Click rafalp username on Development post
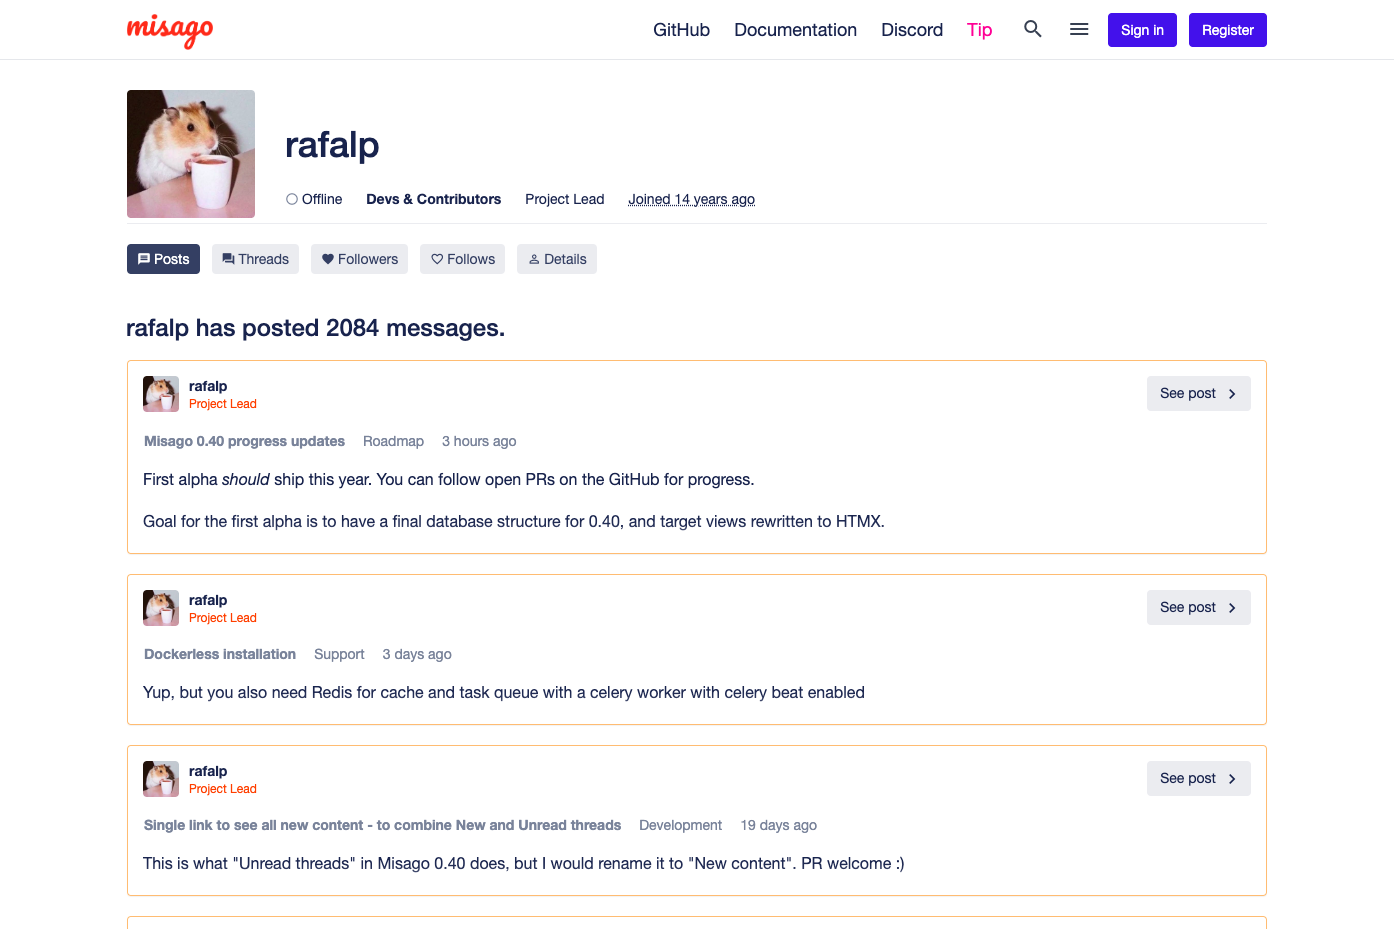This screenshot has height=929, width=1394. point(208,771)
